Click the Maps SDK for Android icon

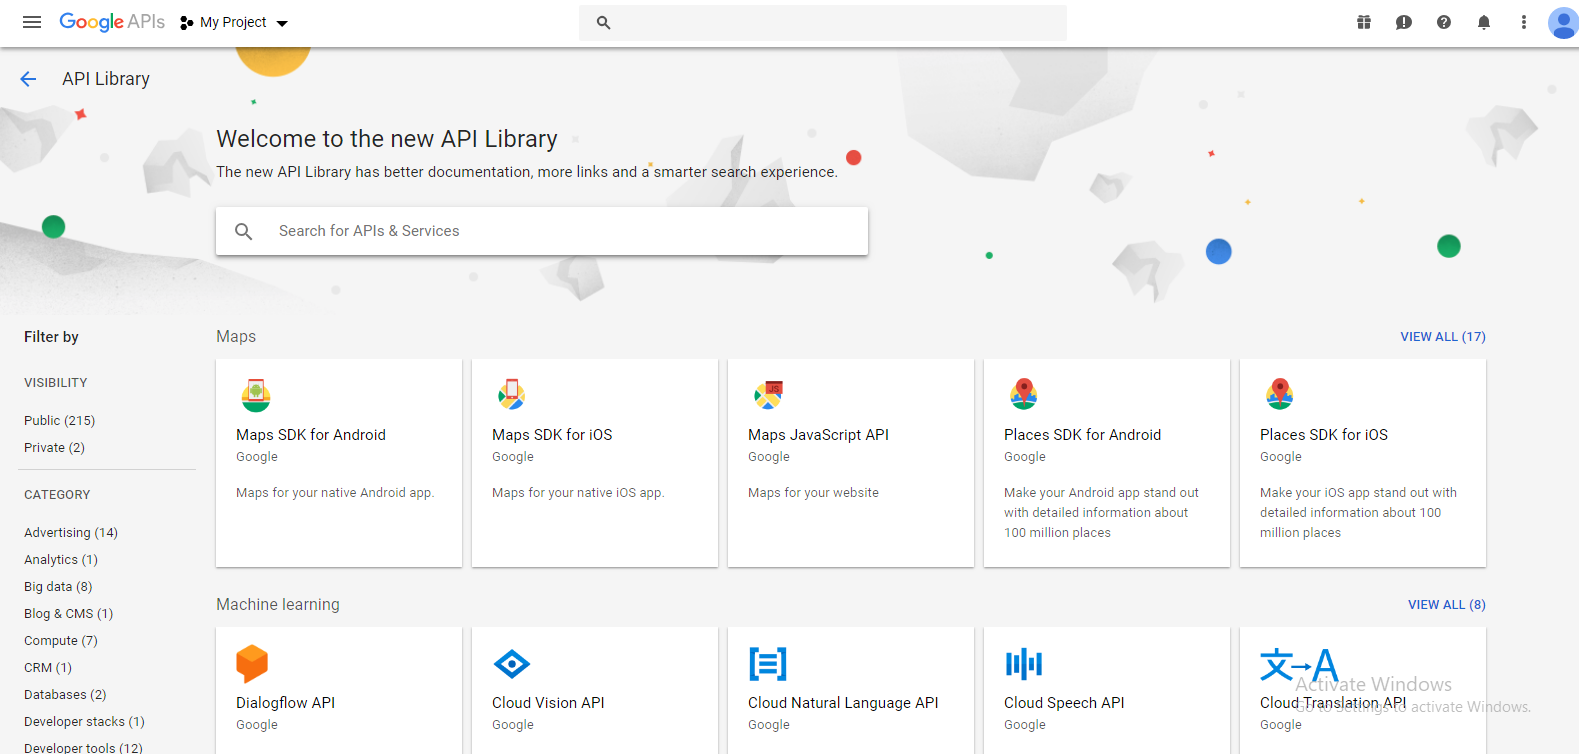point(256,395)
